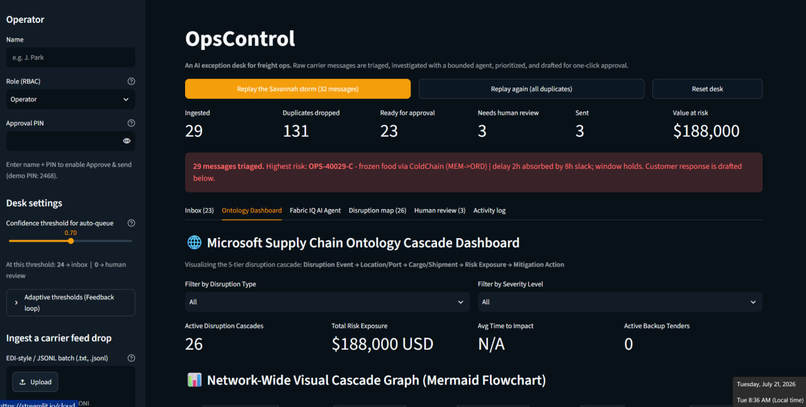View the Activity log tab
The width and height of the screenshot is (806, 407).
(489, 211)
